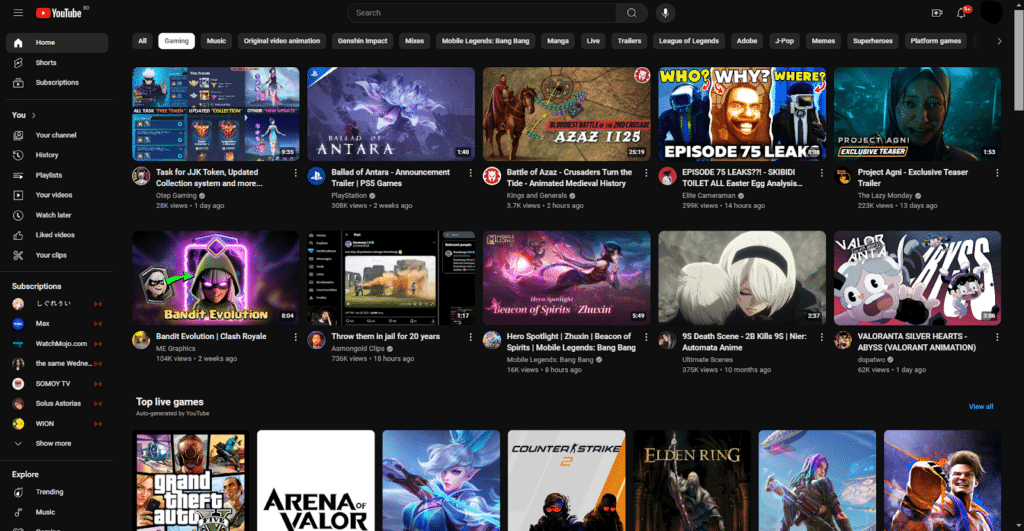The height and width of the screenshot is (531, 1024).
Task: Open dopatwo channel avatar
Action: click(x=843, y=340)
